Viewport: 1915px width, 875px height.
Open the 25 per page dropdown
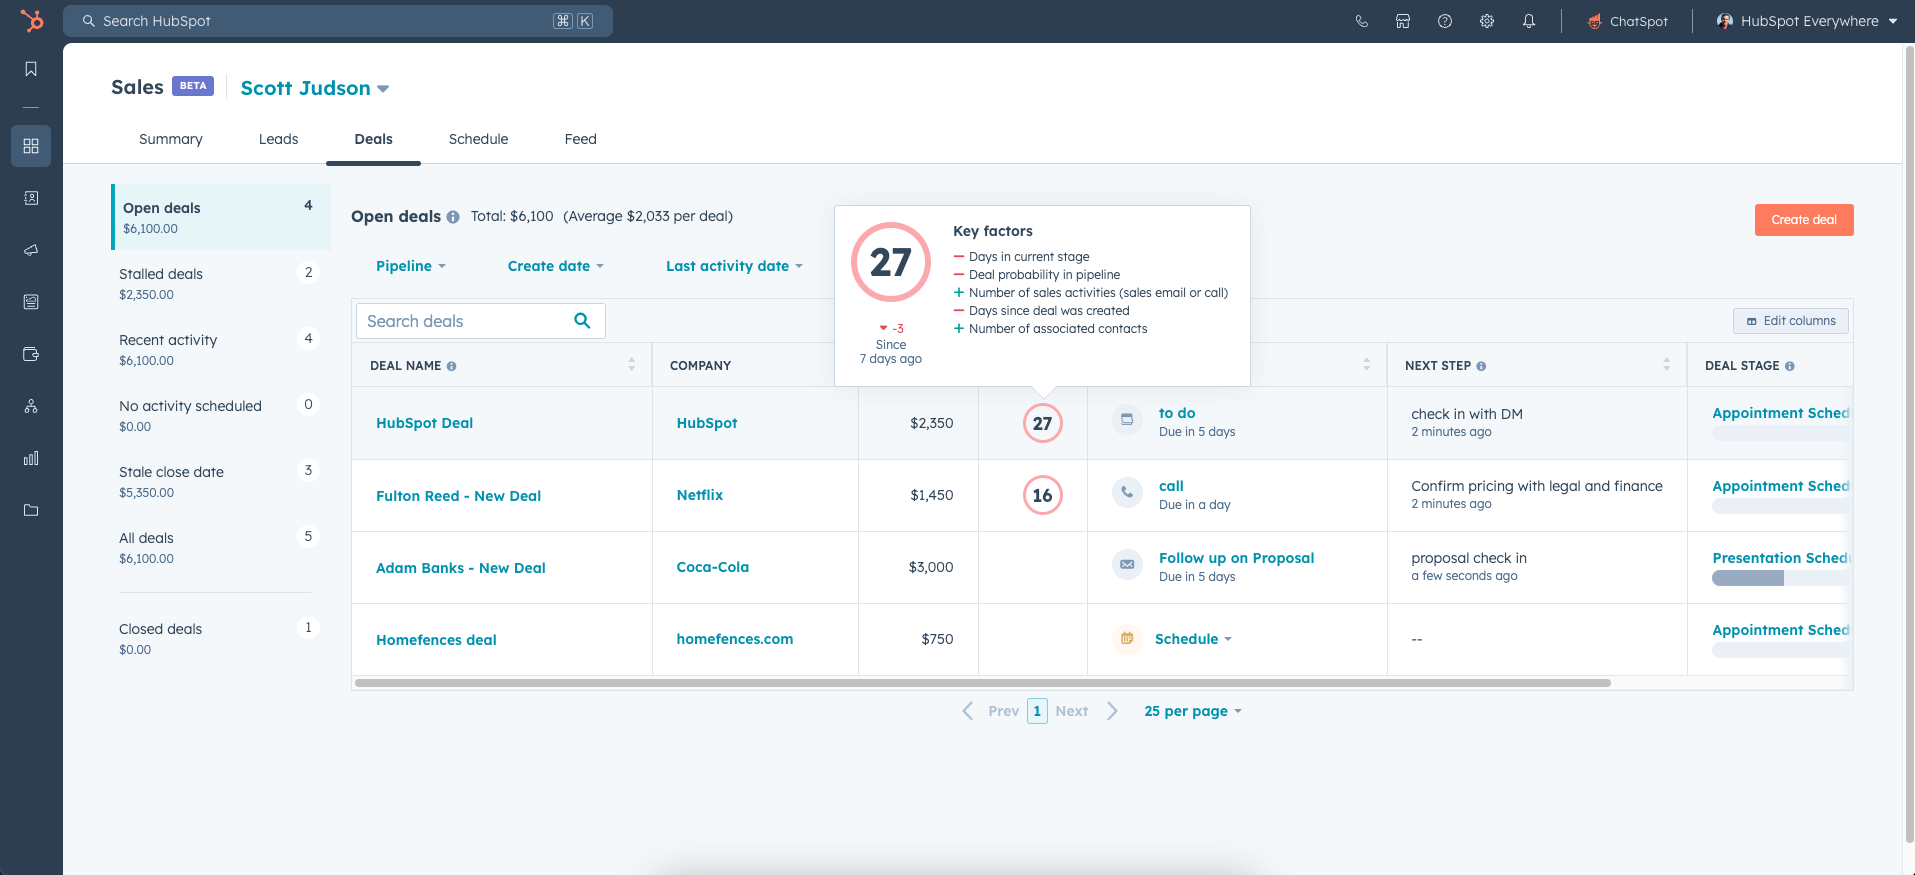coord(1192,711)
